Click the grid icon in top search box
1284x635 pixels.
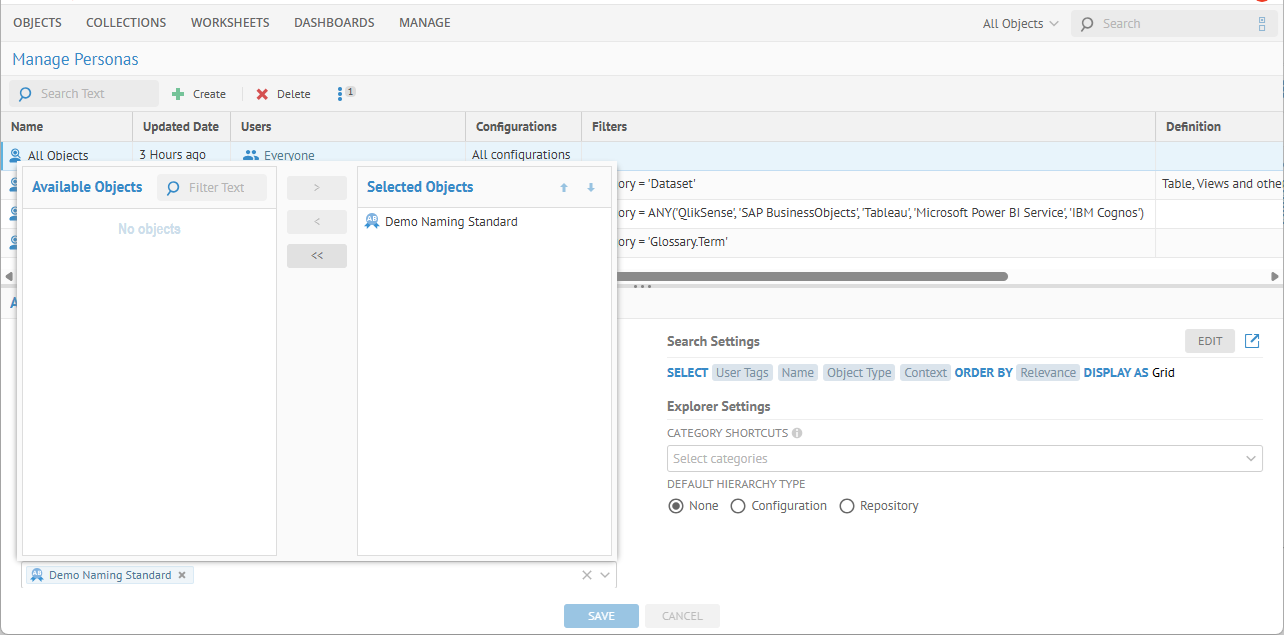click(x=1261, y=24)
